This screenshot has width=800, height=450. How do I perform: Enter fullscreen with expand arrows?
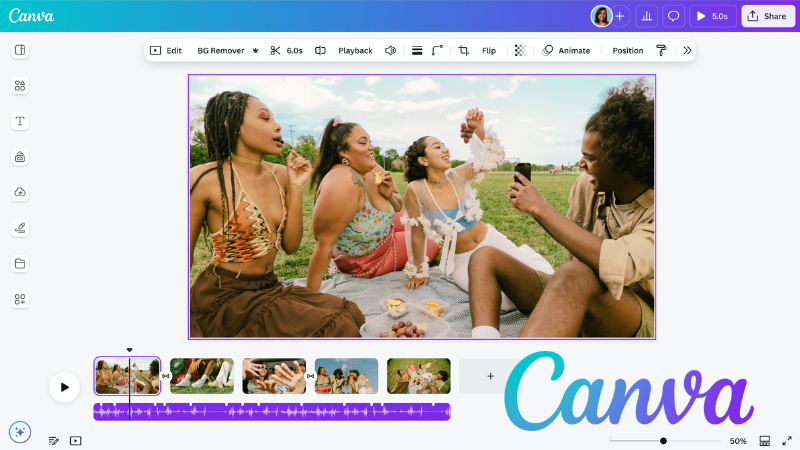787,441
